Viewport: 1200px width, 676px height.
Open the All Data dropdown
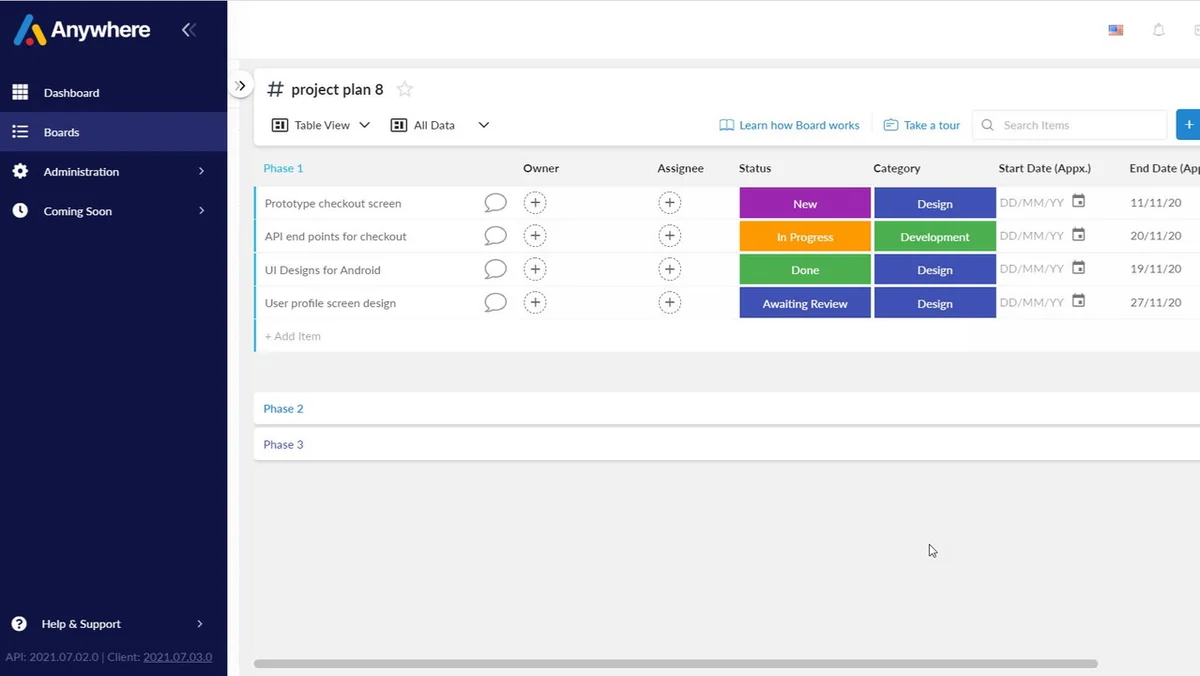pyautogui.click(x=440, y=125)
